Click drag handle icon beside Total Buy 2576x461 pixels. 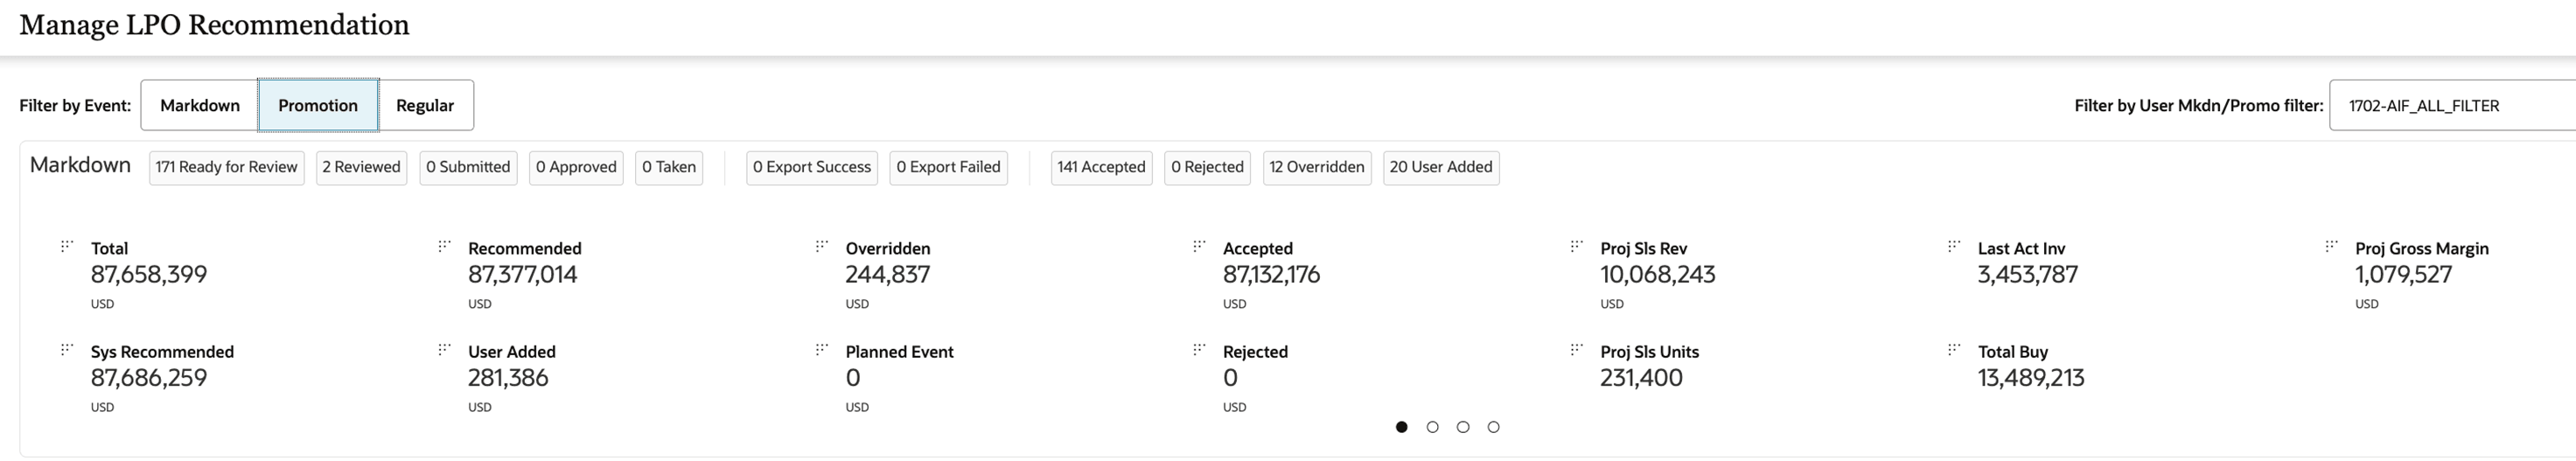coord(1954,350)
